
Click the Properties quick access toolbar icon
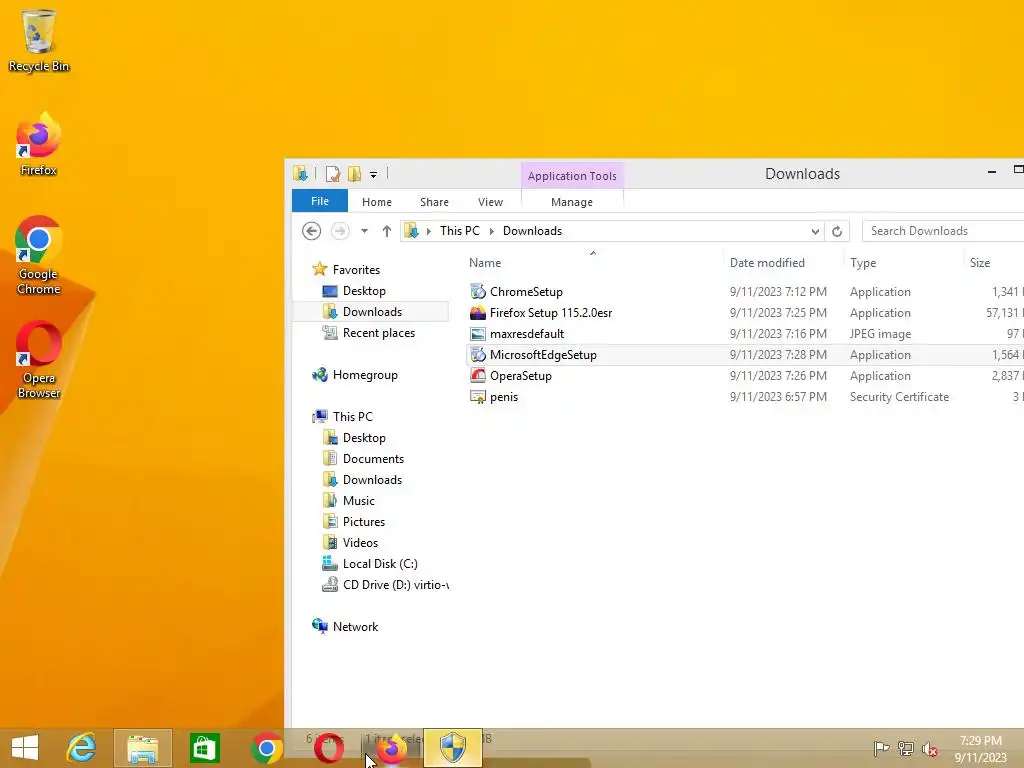[332, 174]
